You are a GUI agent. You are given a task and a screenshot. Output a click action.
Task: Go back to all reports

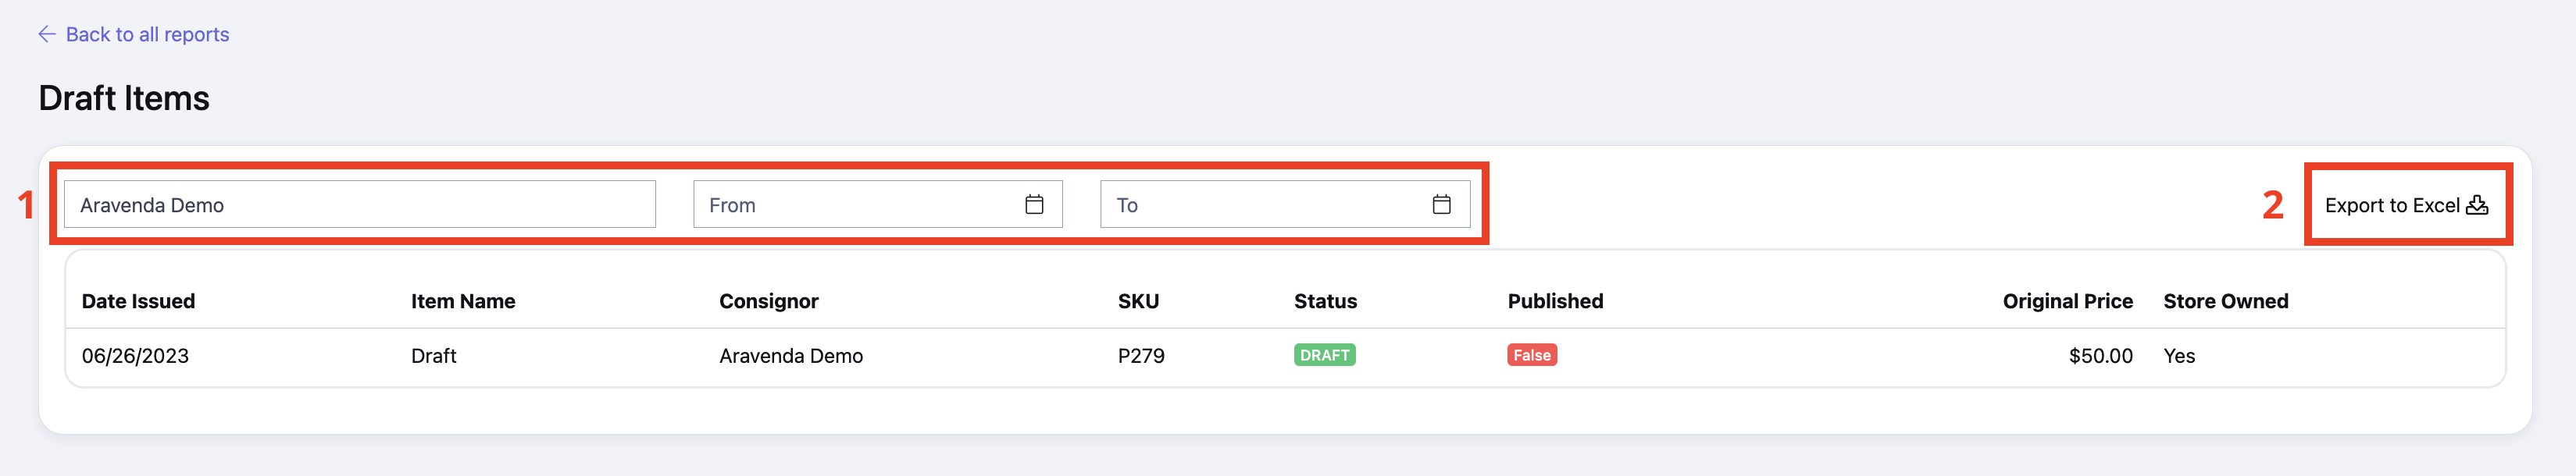pos(147,34)
